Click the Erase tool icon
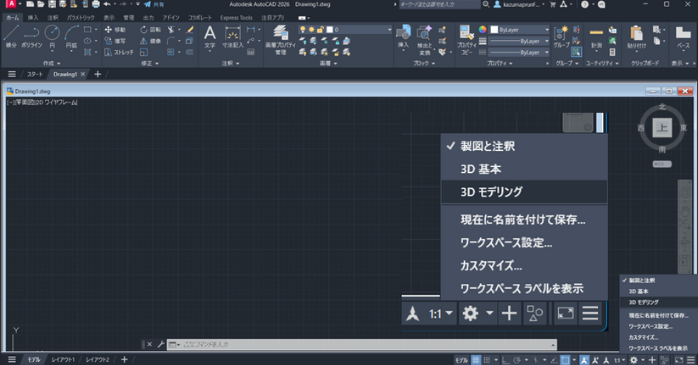The height and width of the screenshot is (365, 698). point(190,29)
